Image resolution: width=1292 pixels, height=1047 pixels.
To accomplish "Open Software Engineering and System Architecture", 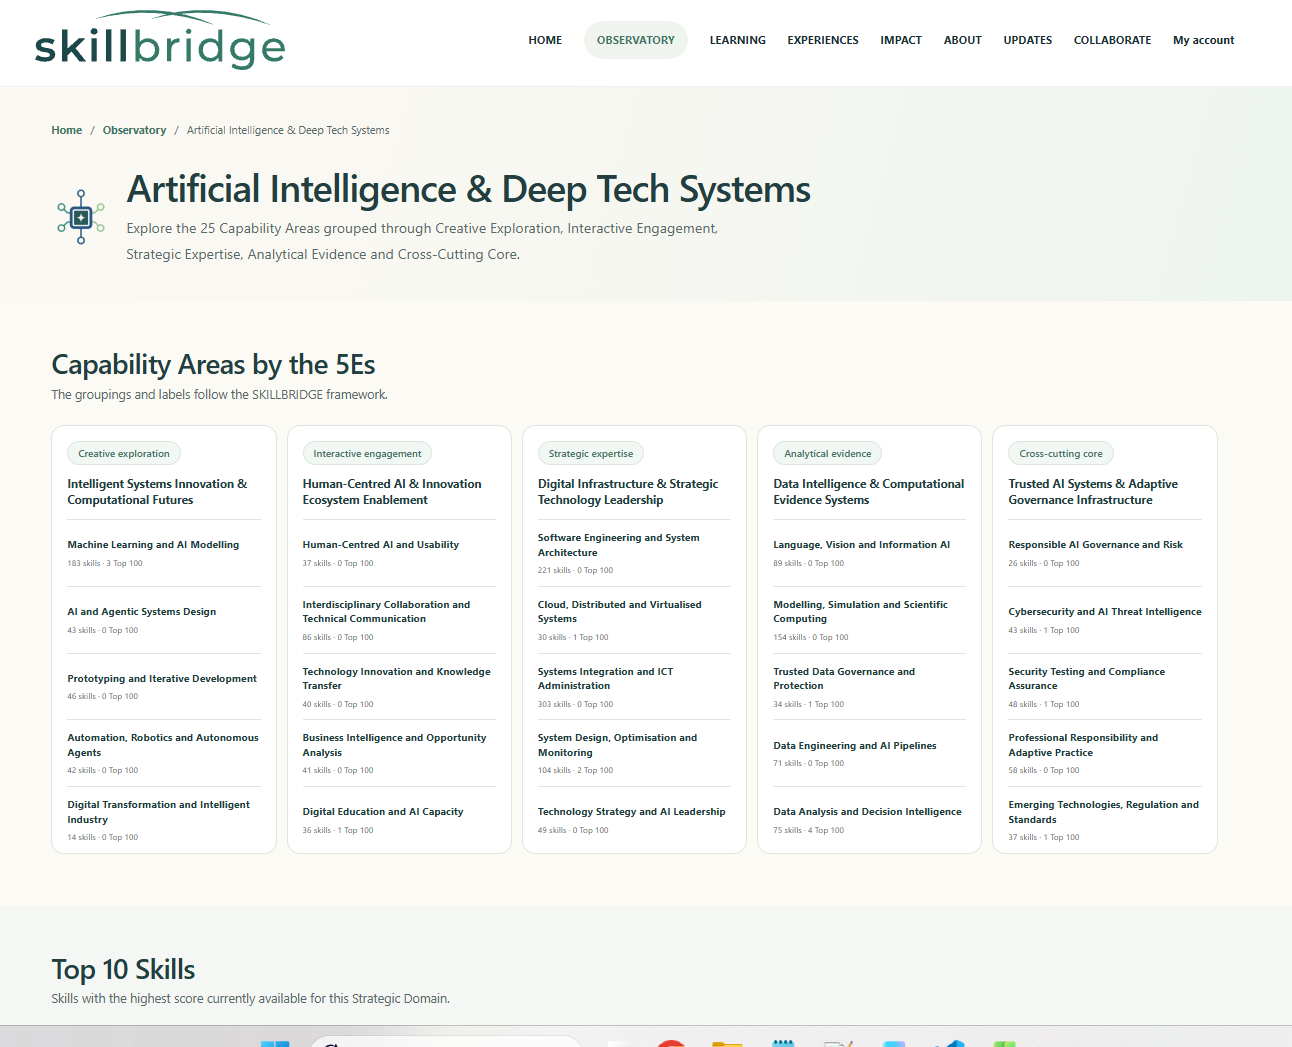I will click(619, 545).
